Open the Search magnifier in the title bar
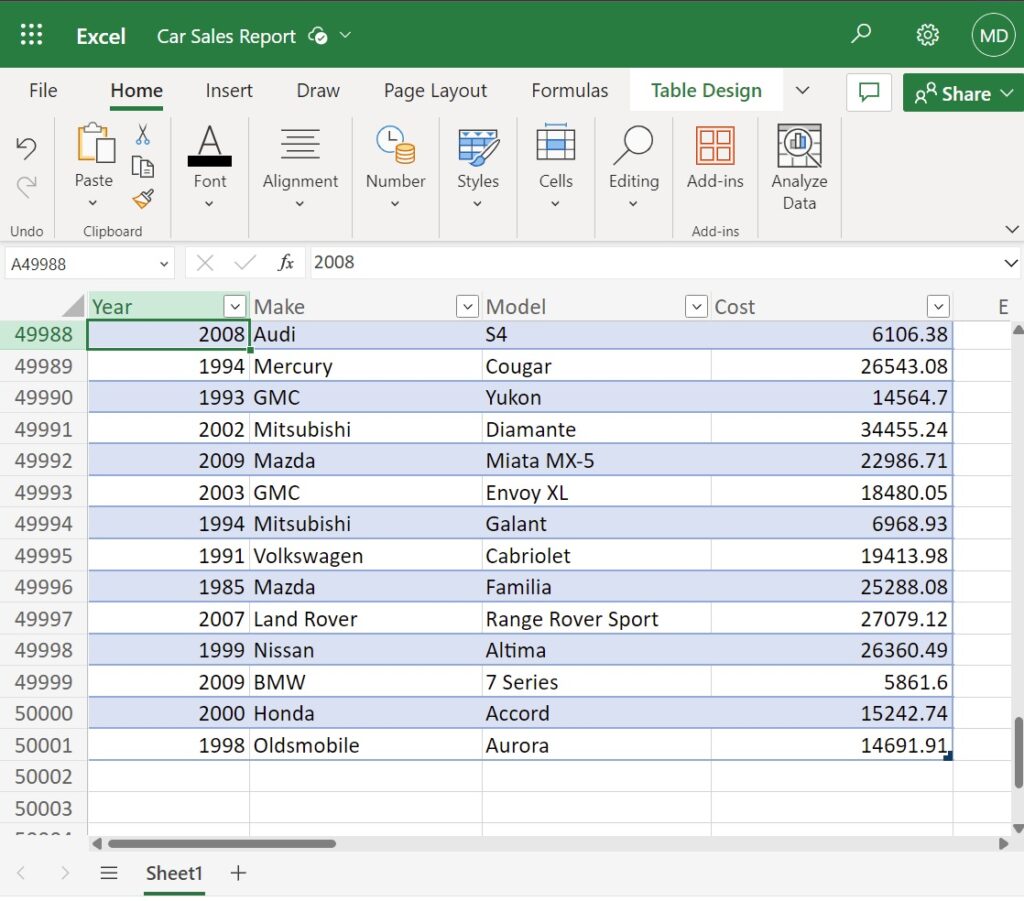This screenshot has width=1024, height=901. tap(861, 33)
